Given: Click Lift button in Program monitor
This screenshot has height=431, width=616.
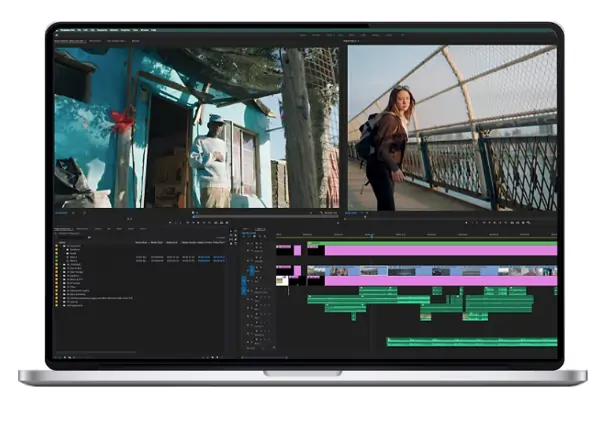Looking at the screenshot, I should point(512,222).
